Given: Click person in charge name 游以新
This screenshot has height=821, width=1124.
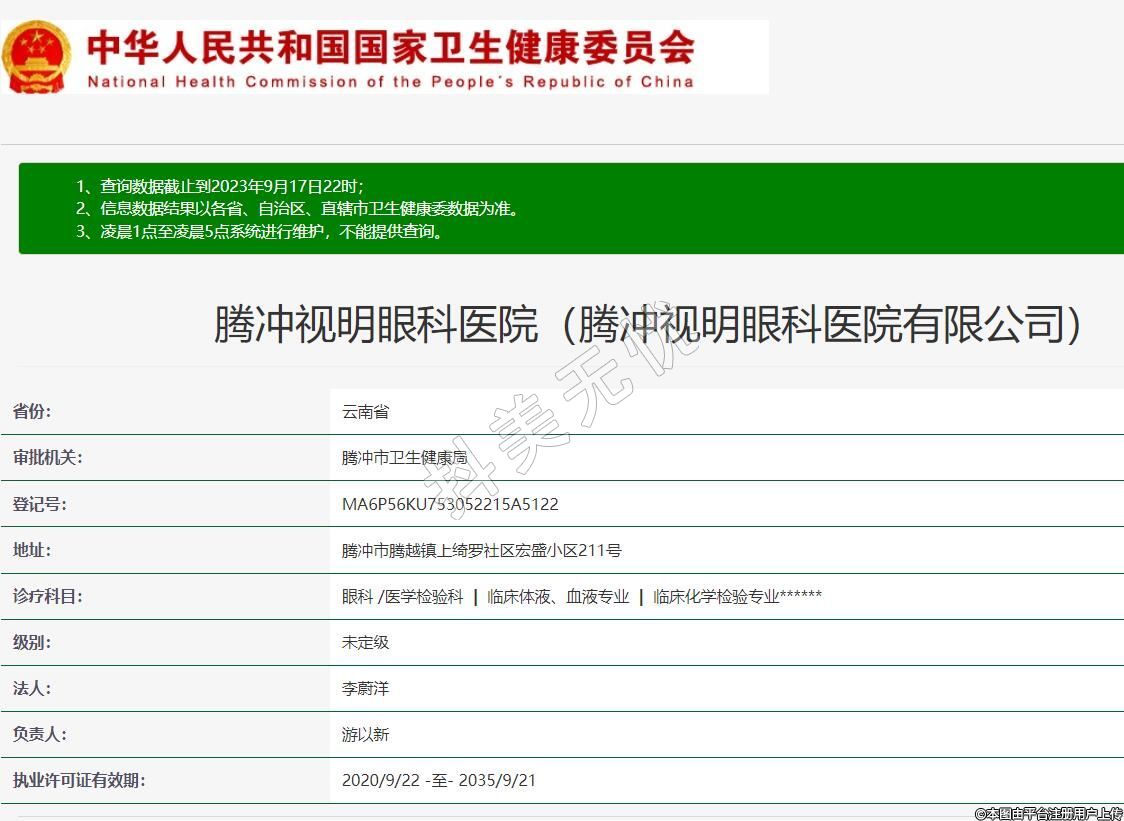Looking at the screenshot, I should (365, 735).
